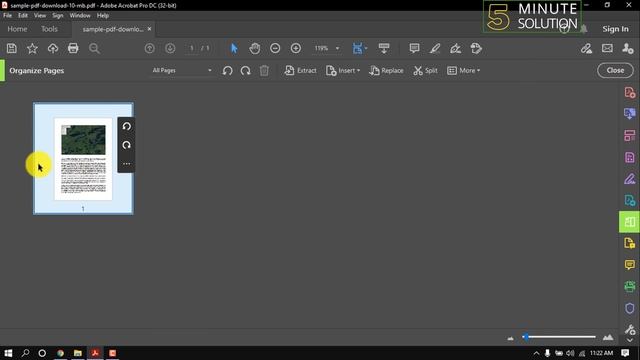
Task: Expand the right sidebar tools chevron
Action: [630, 340]
